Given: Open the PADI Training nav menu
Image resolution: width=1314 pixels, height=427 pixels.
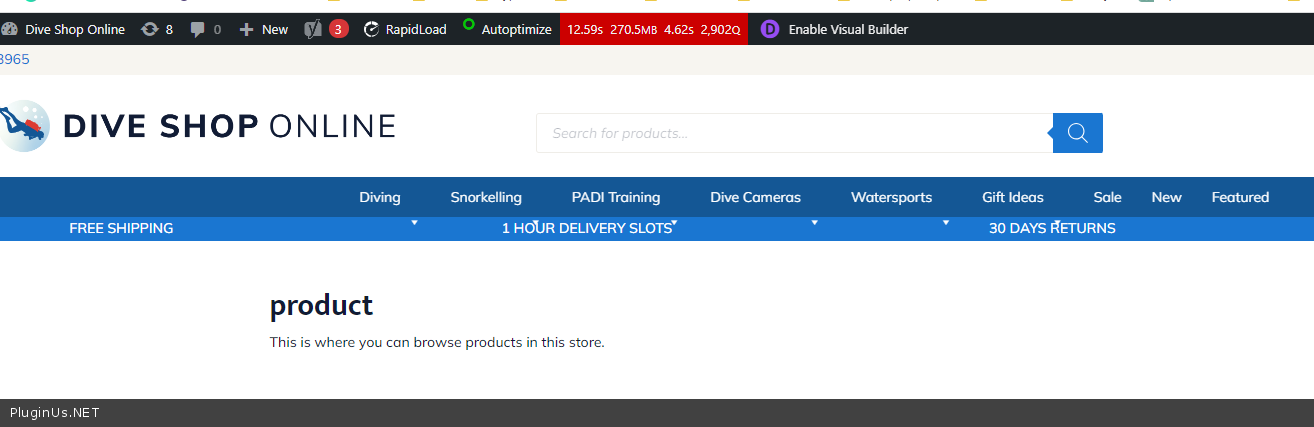Looking at the screenshot, I should click(x=616, y=197).
